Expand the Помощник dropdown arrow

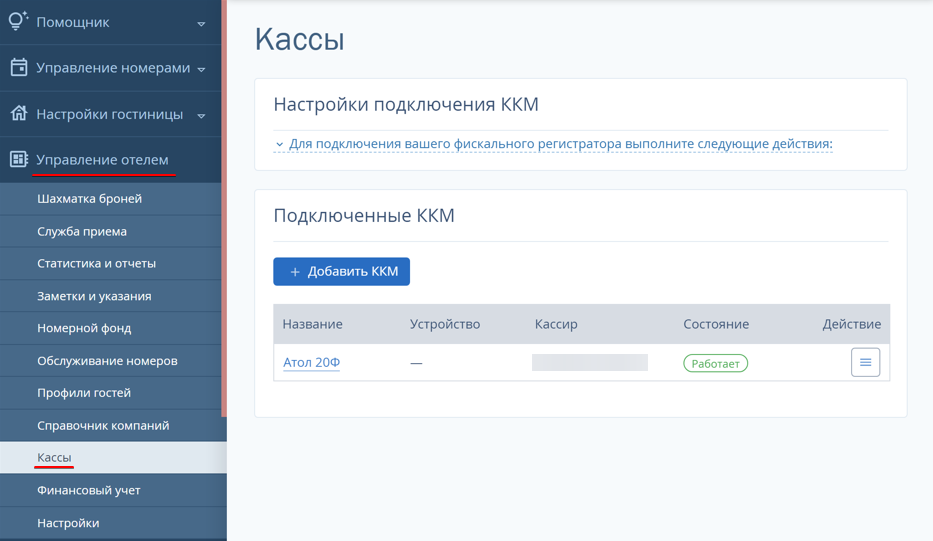tap(201, 24)
